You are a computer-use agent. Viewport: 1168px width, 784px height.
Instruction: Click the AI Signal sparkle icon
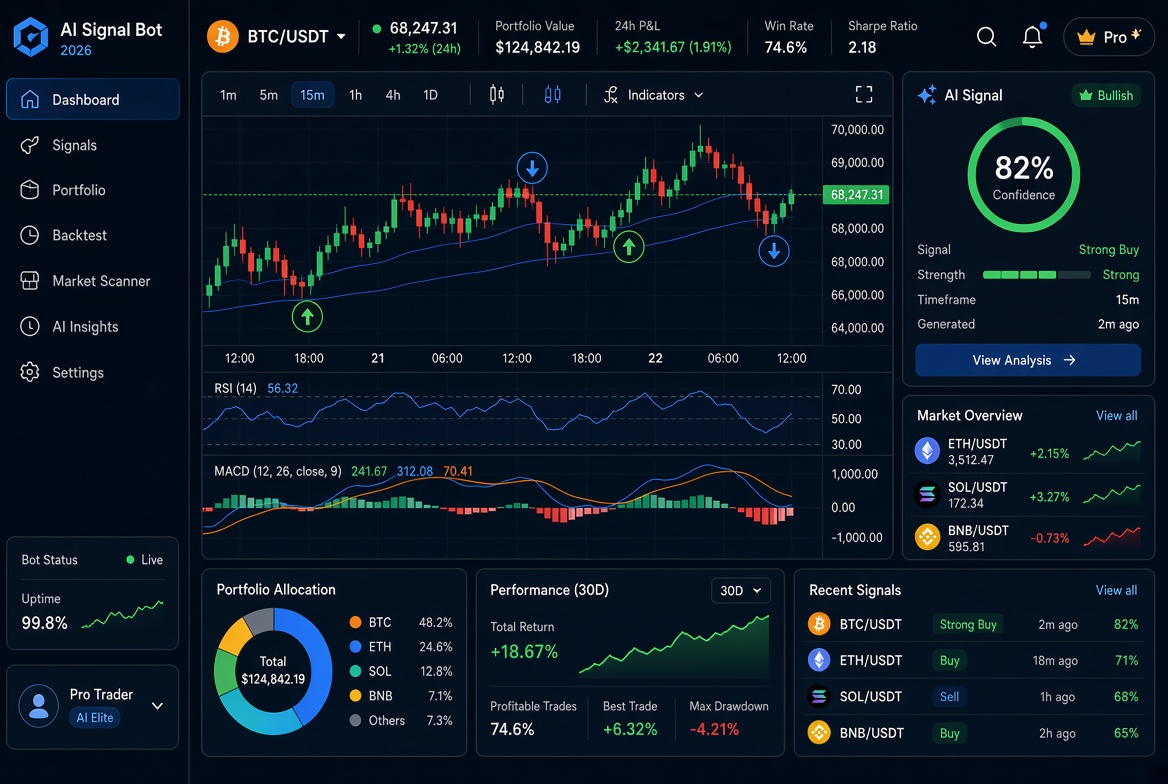click(927, 95)
